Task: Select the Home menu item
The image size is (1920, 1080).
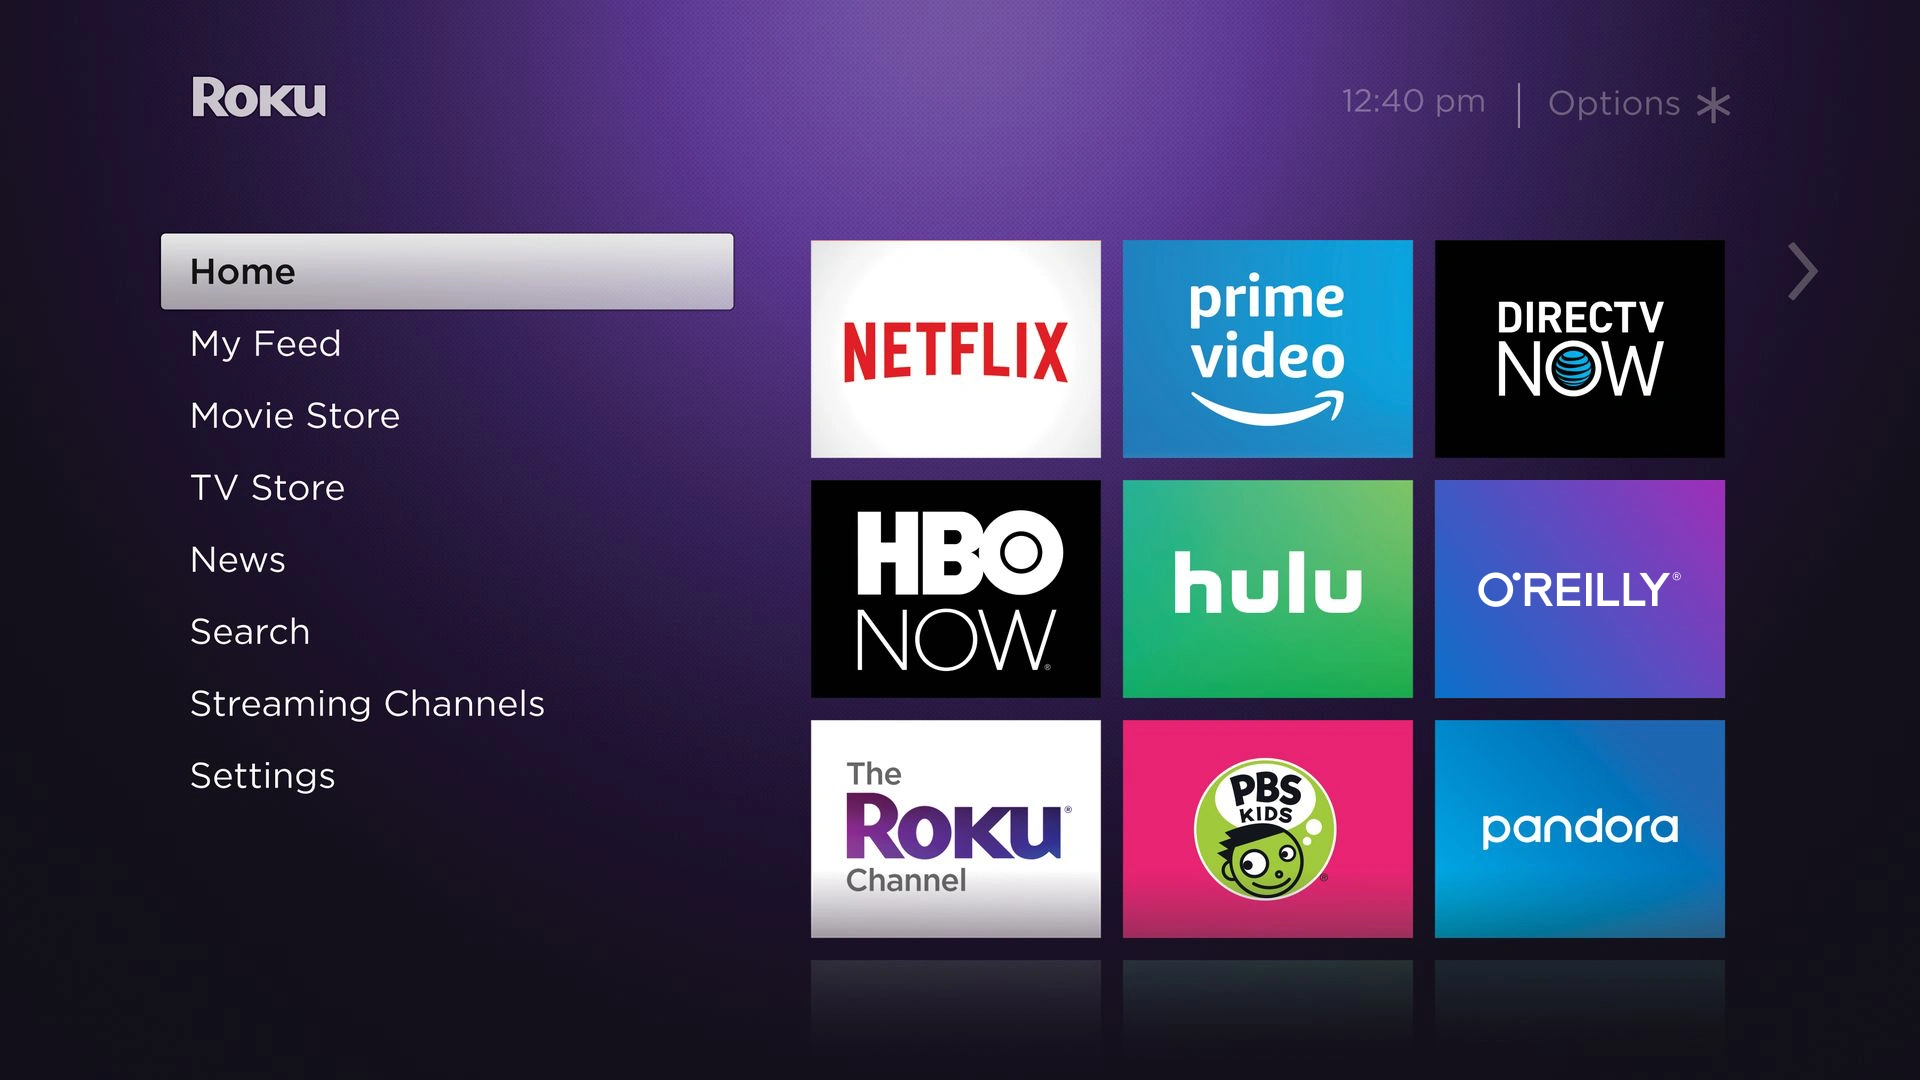Action: tap(446, 272)
